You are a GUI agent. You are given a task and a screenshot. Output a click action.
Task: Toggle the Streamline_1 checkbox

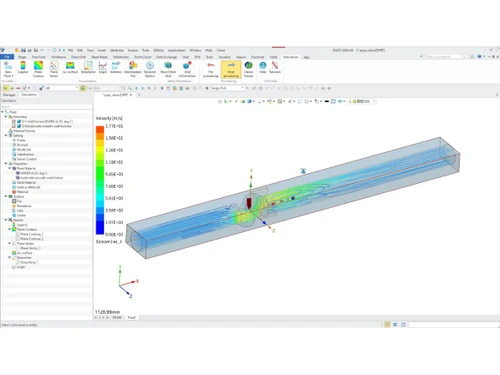point(18,262)
